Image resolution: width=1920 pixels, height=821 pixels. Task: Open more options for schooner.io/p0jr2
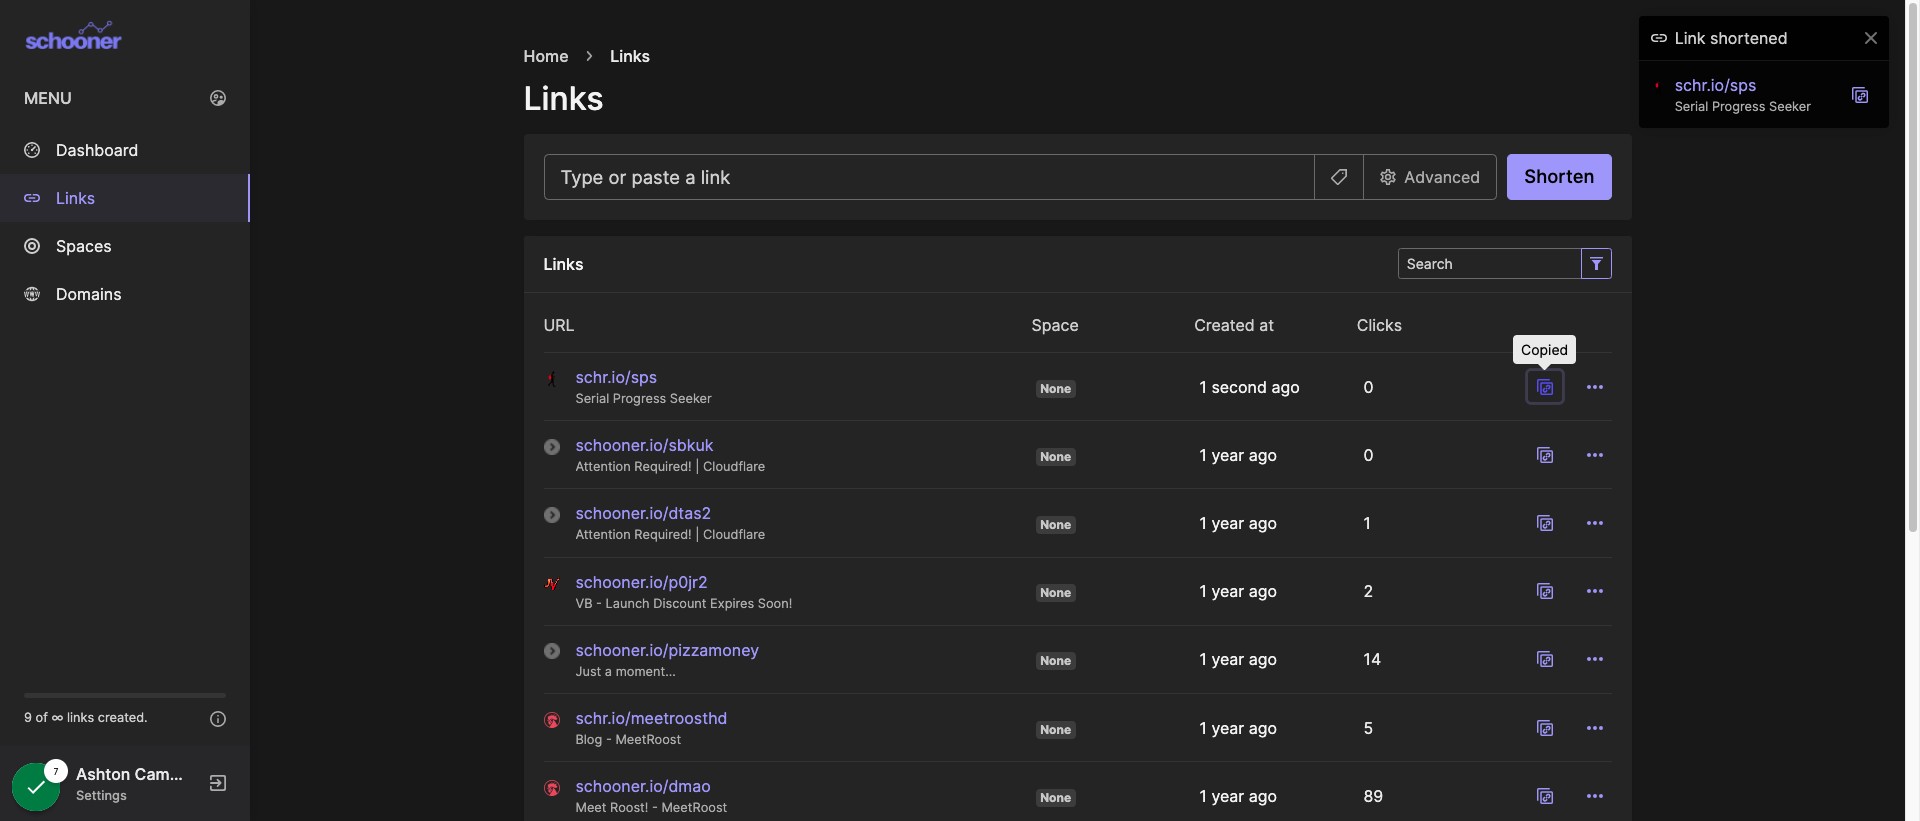coord(1595,591)
